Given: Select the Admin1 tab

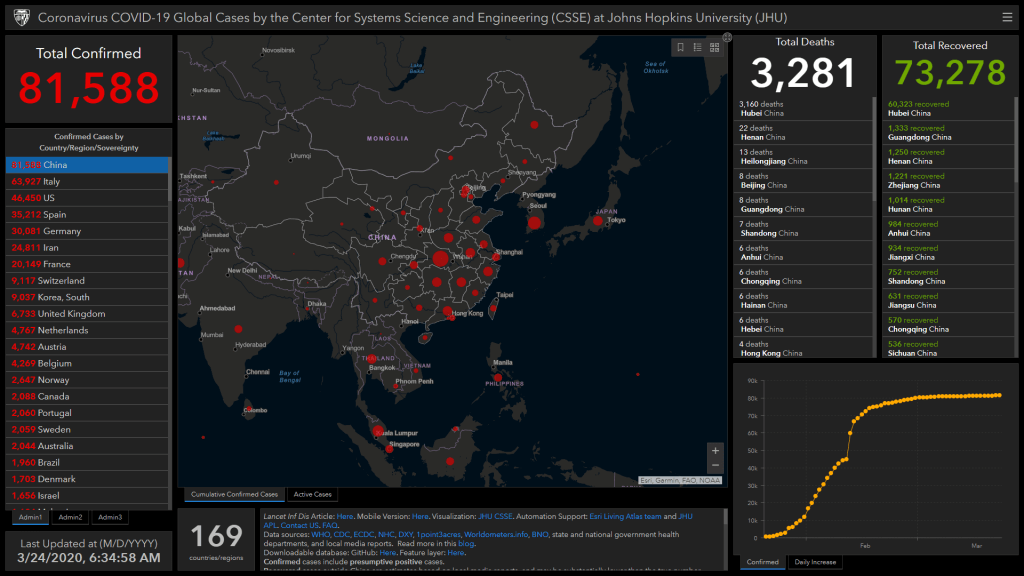Looking at the screenshot, I should 30,517.
